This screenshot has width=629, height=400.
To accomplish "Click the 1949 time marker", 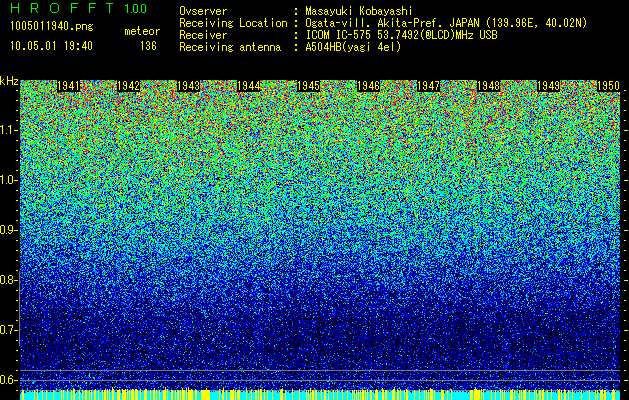I will (548, 86).
